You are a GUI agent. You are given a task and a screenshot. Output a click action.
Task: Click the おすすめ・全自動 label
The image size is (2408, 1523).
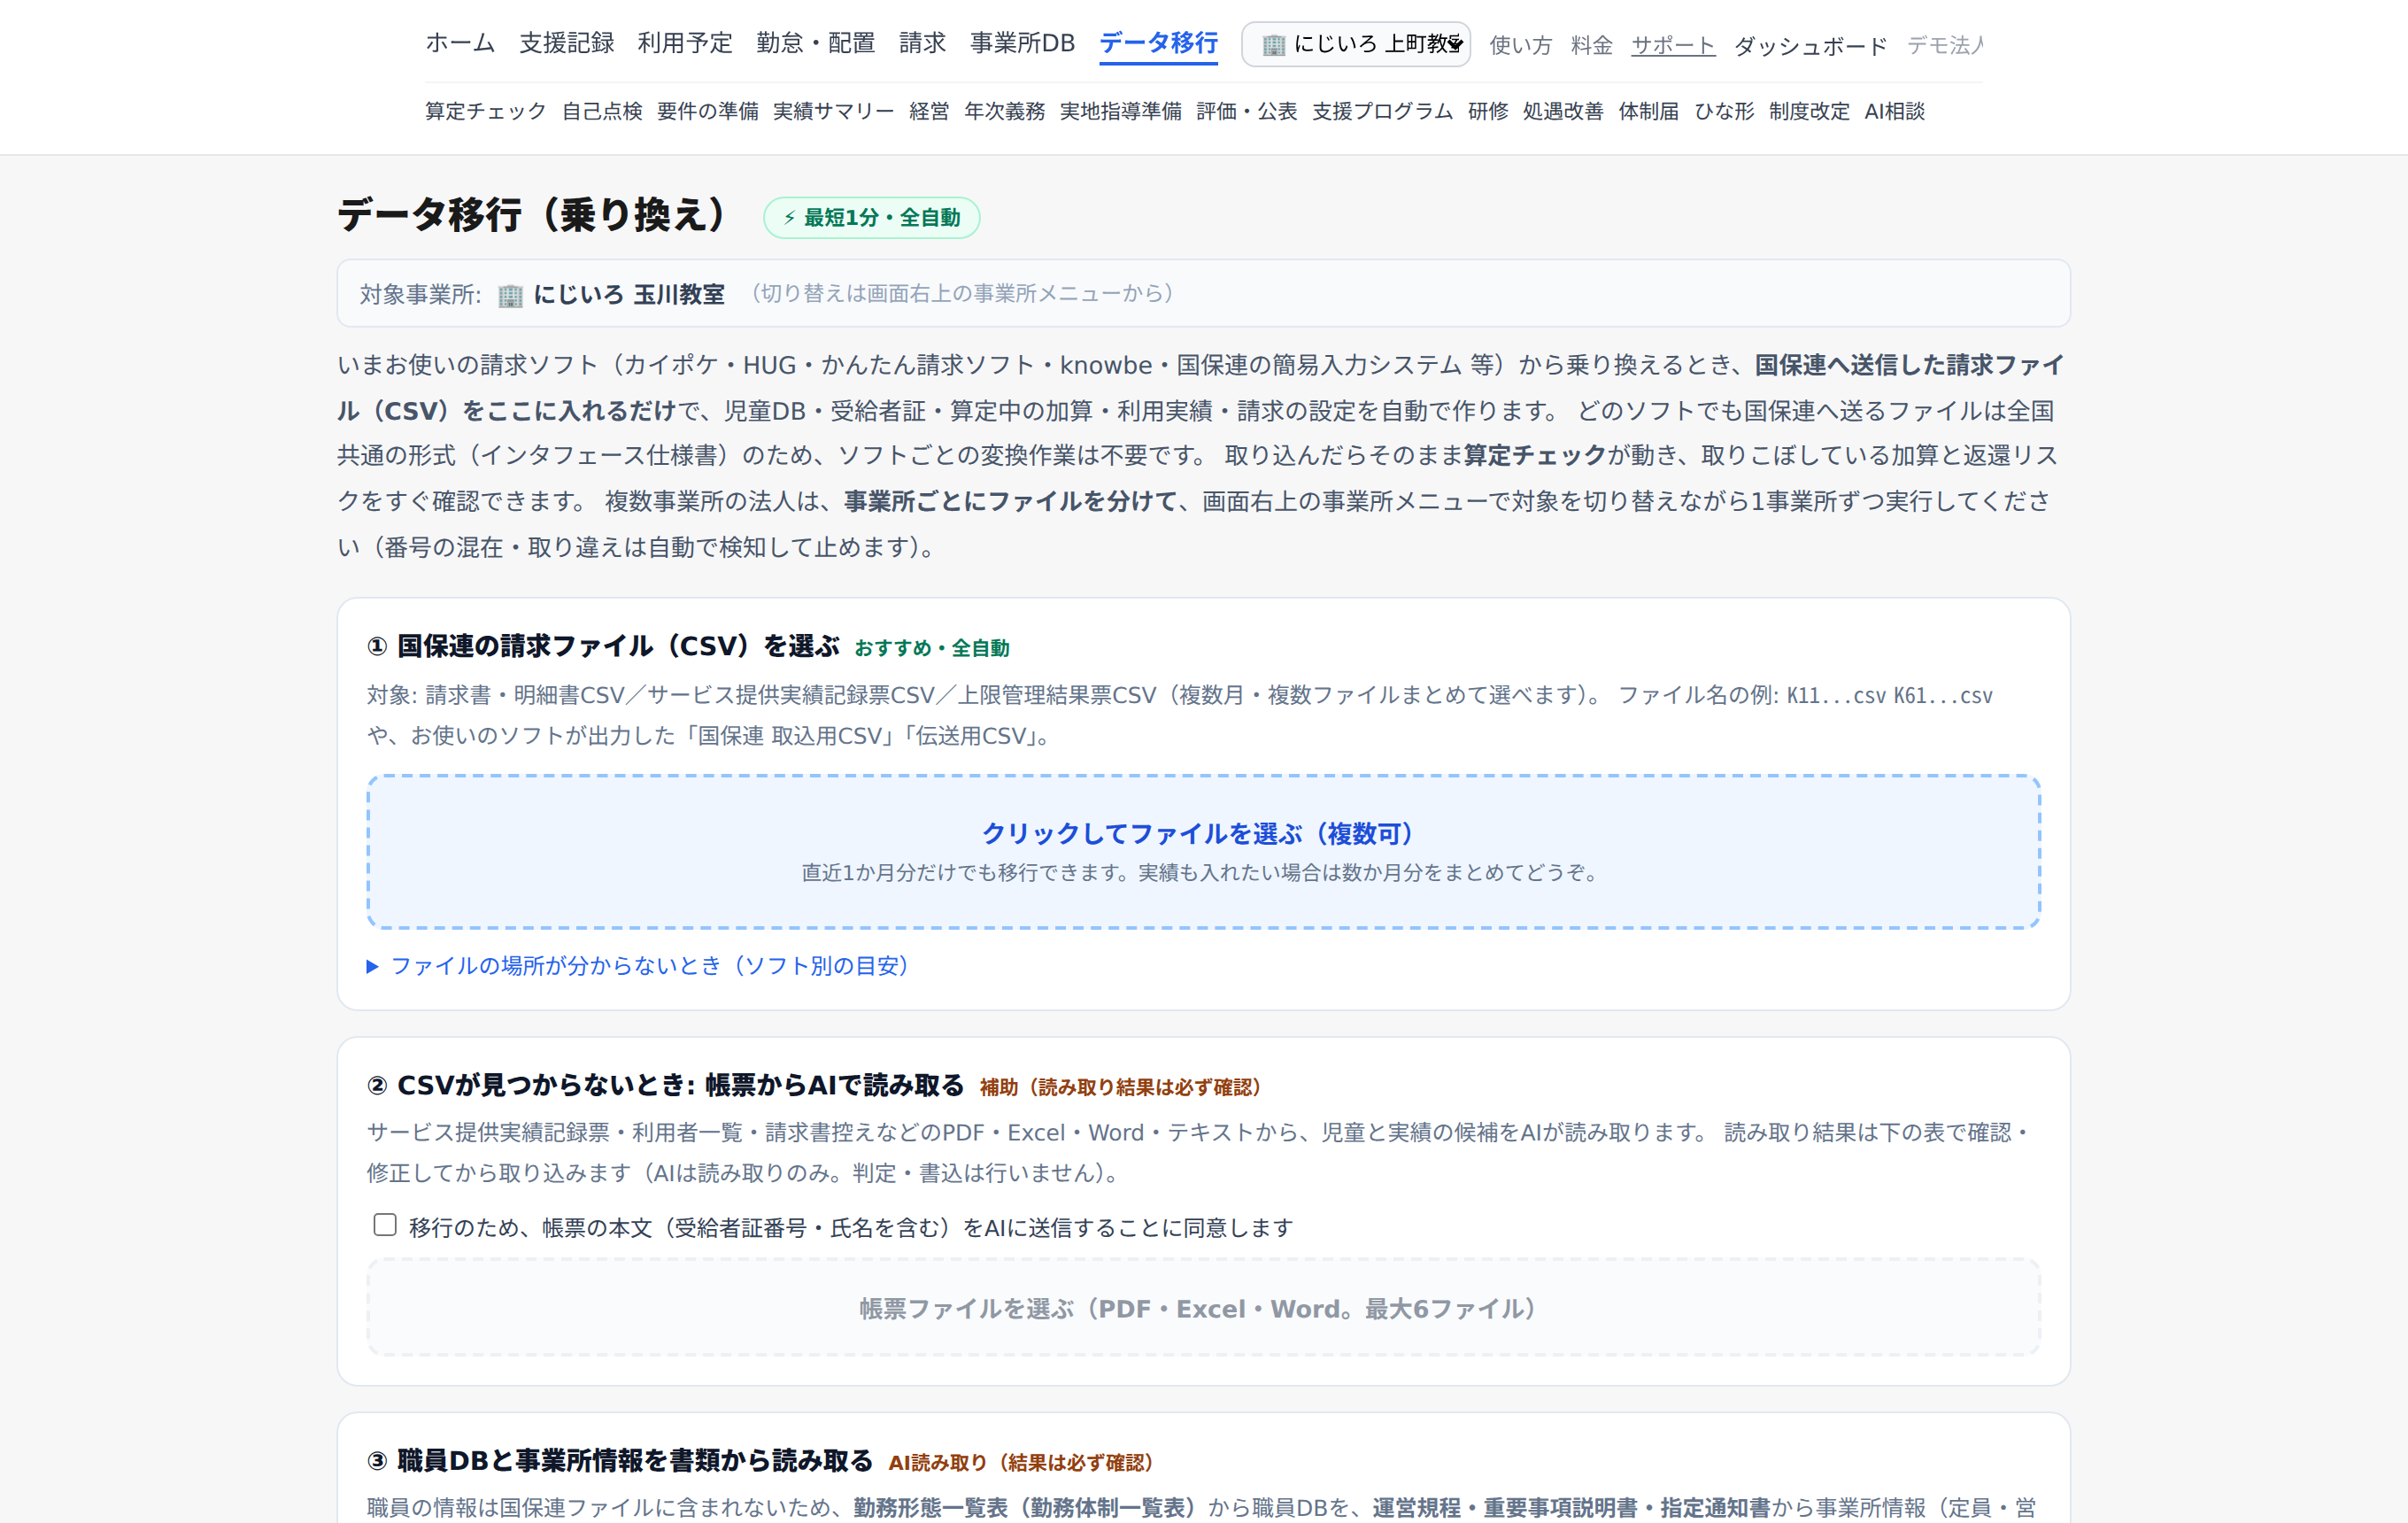click(932, 648)
